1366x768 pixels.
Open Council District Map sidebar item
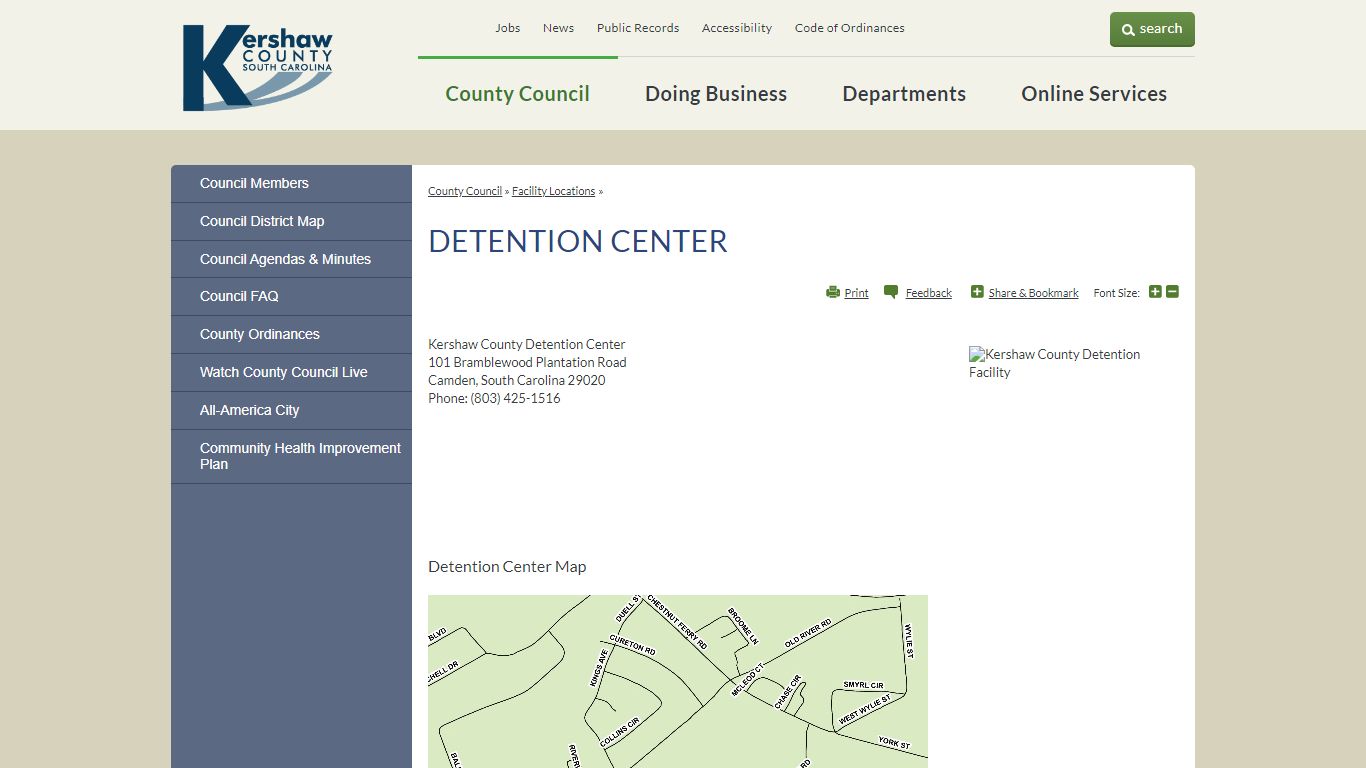291,222
